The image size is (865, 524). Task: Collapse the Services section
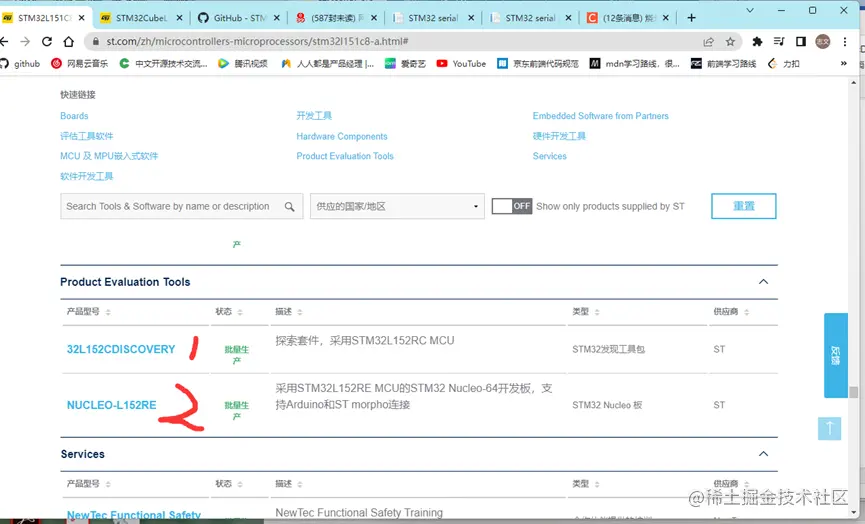click(763, 454)
